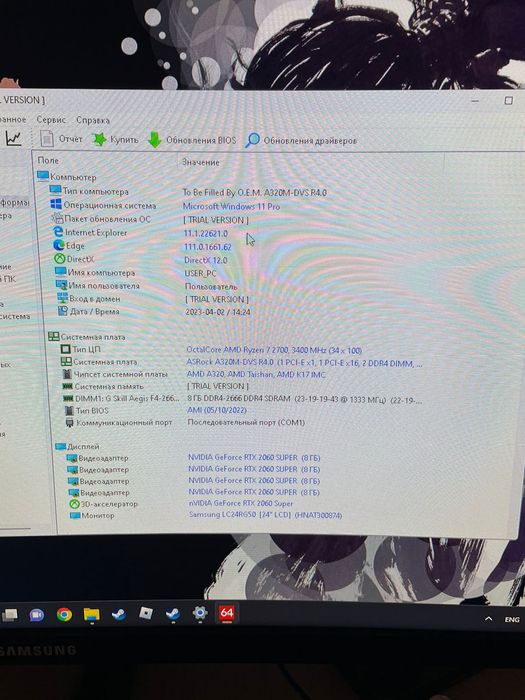Viewport: 525px width, 700px height.
Task: Click the Тип компьютера monitor icon
Action: [x=55, y=190]
